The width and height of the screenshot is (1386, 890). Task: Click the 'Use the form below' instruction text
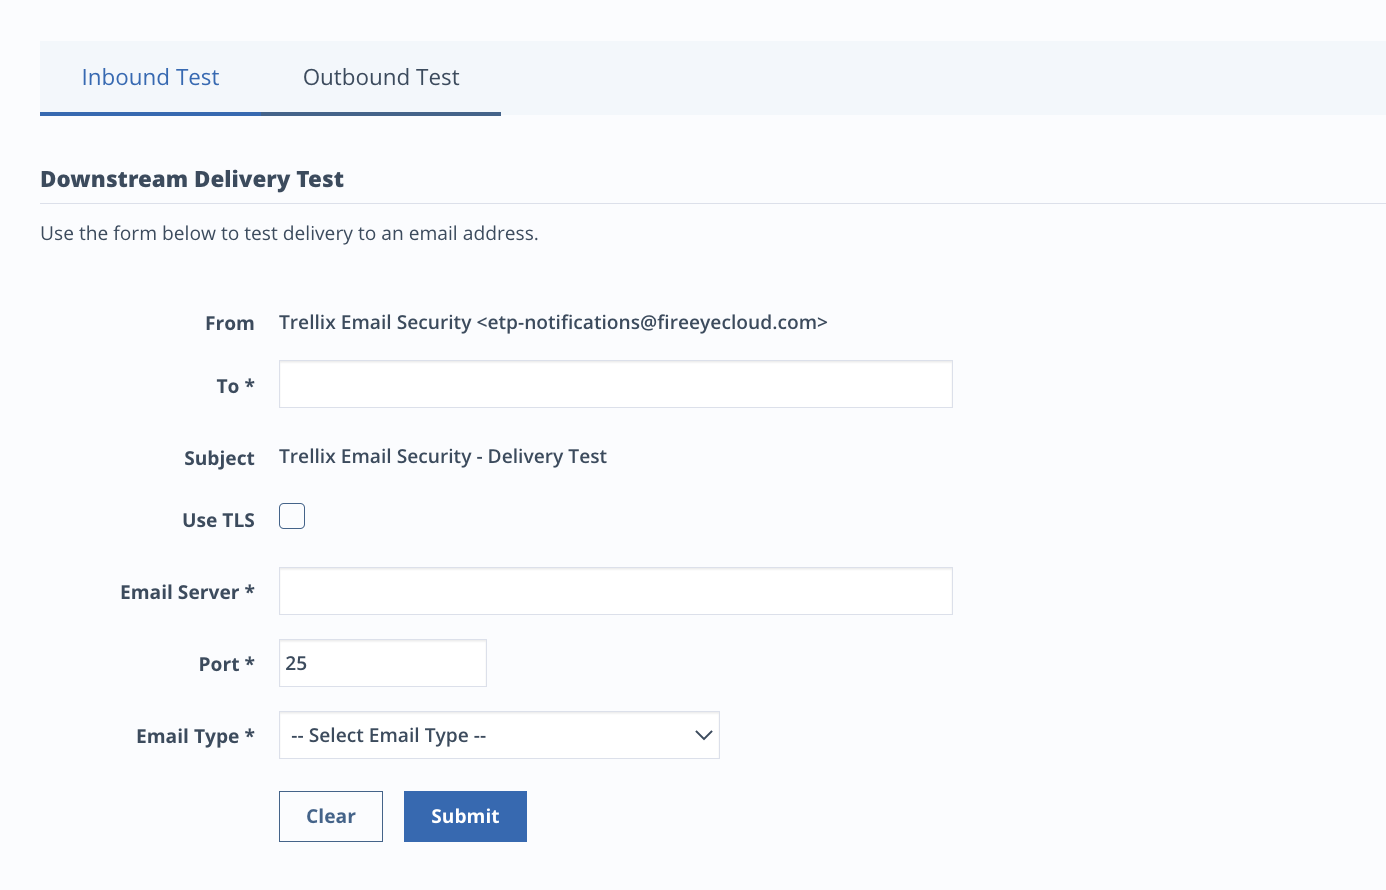coord(289,233)
